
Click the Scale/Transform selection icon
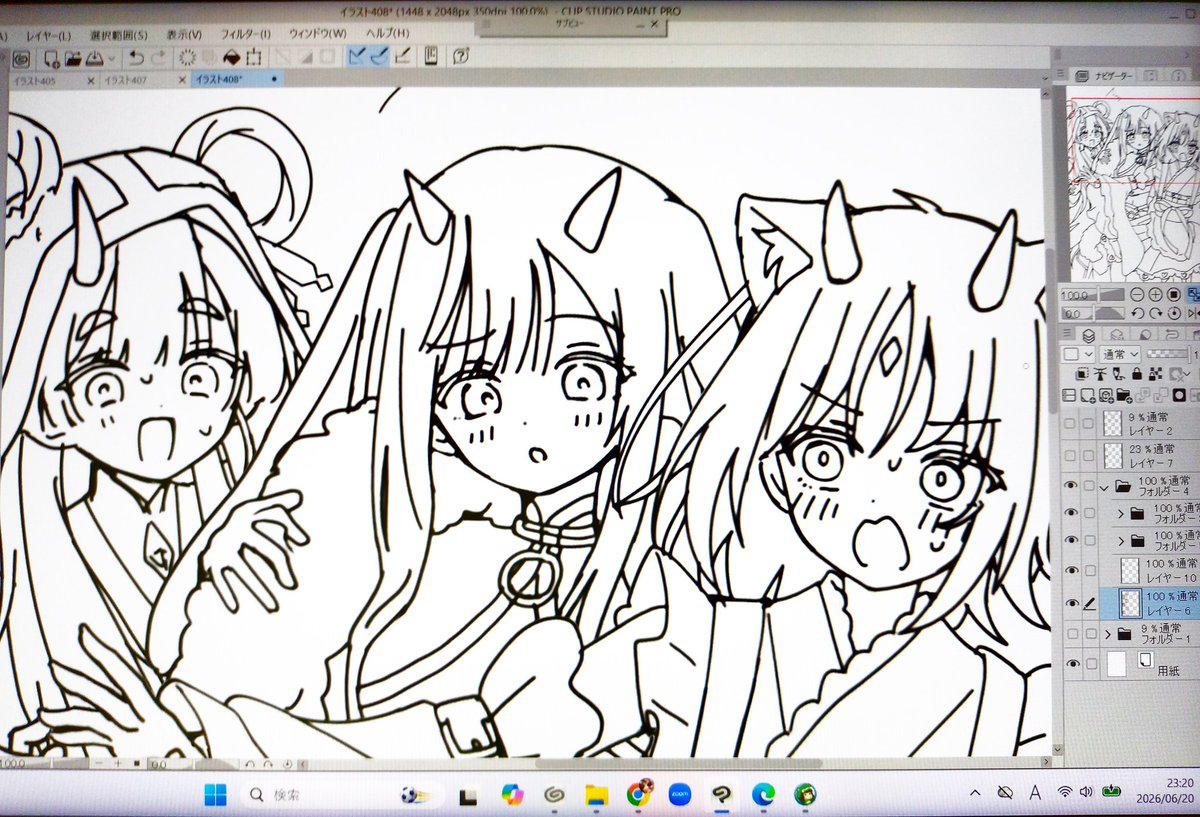coord(253,58)
